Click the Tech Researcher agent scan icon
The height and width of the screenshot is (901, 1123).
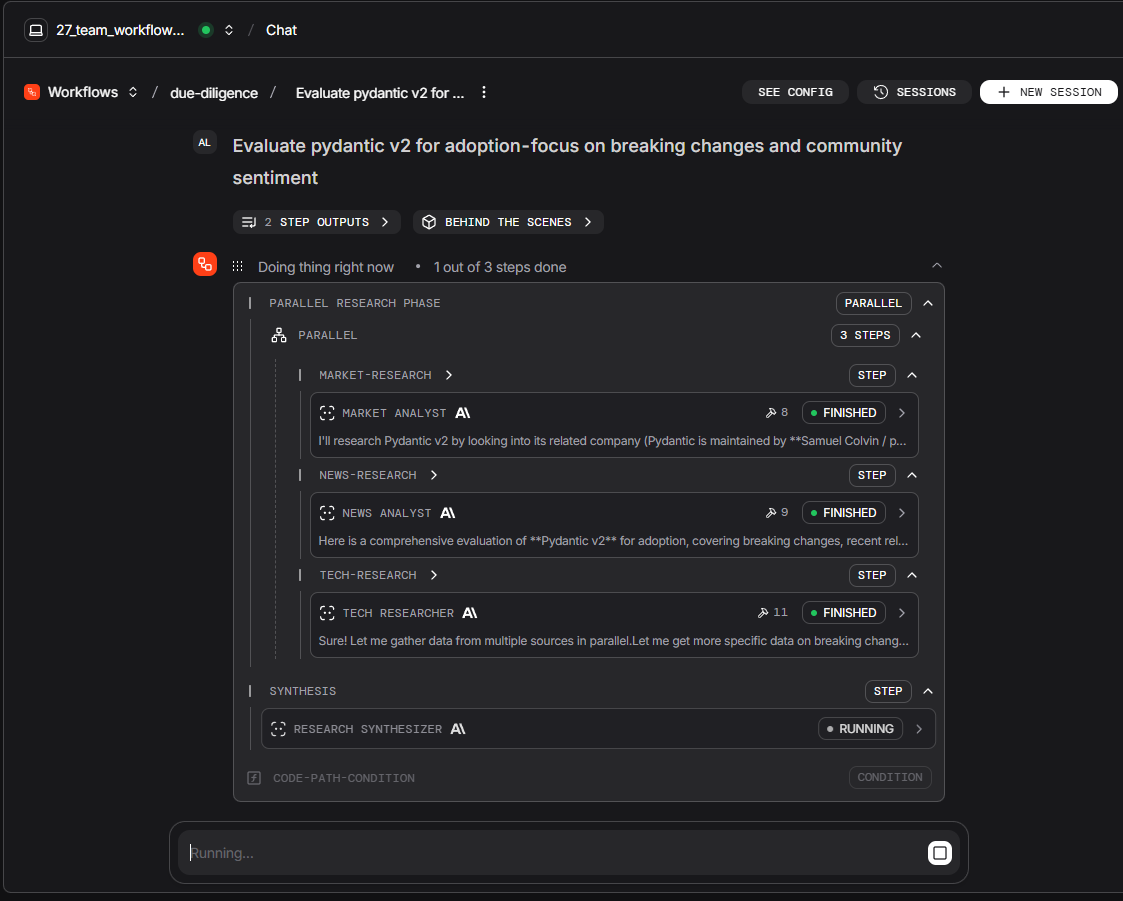pyautogui.click(x=327, y=613)
